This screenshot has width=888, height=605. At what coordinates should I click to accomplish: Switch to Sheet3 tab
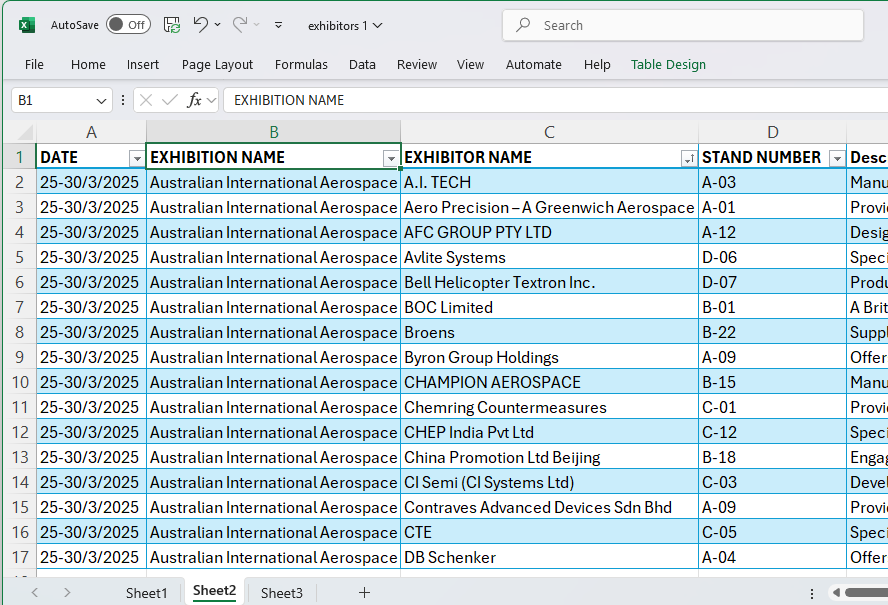(281, 593)
